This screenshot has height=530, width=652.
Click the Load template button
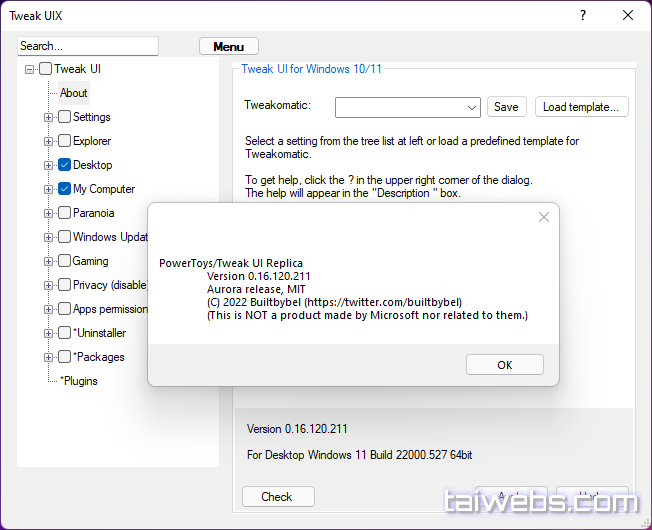tap(581, 107)
